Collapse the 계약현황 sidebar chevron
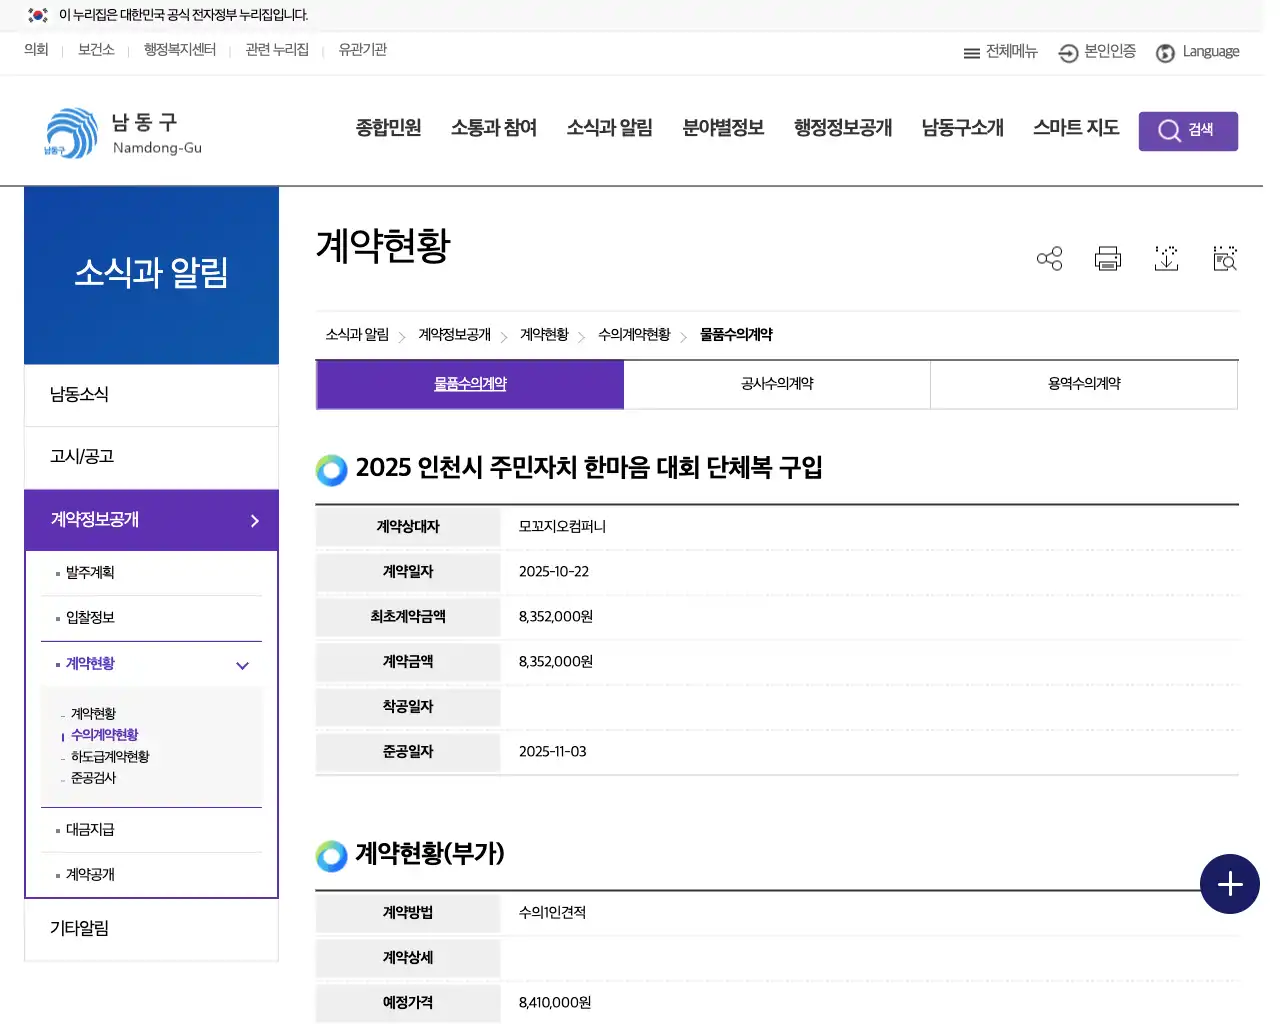The width and height of the screenshot is (1280, 1024). [x=242, y=664]
